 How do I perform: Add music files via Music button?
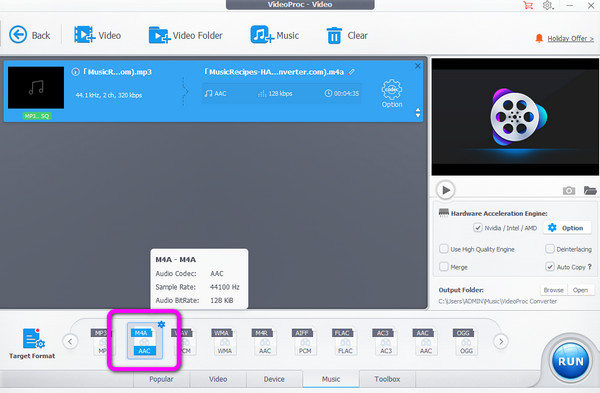tap(274, 35)
